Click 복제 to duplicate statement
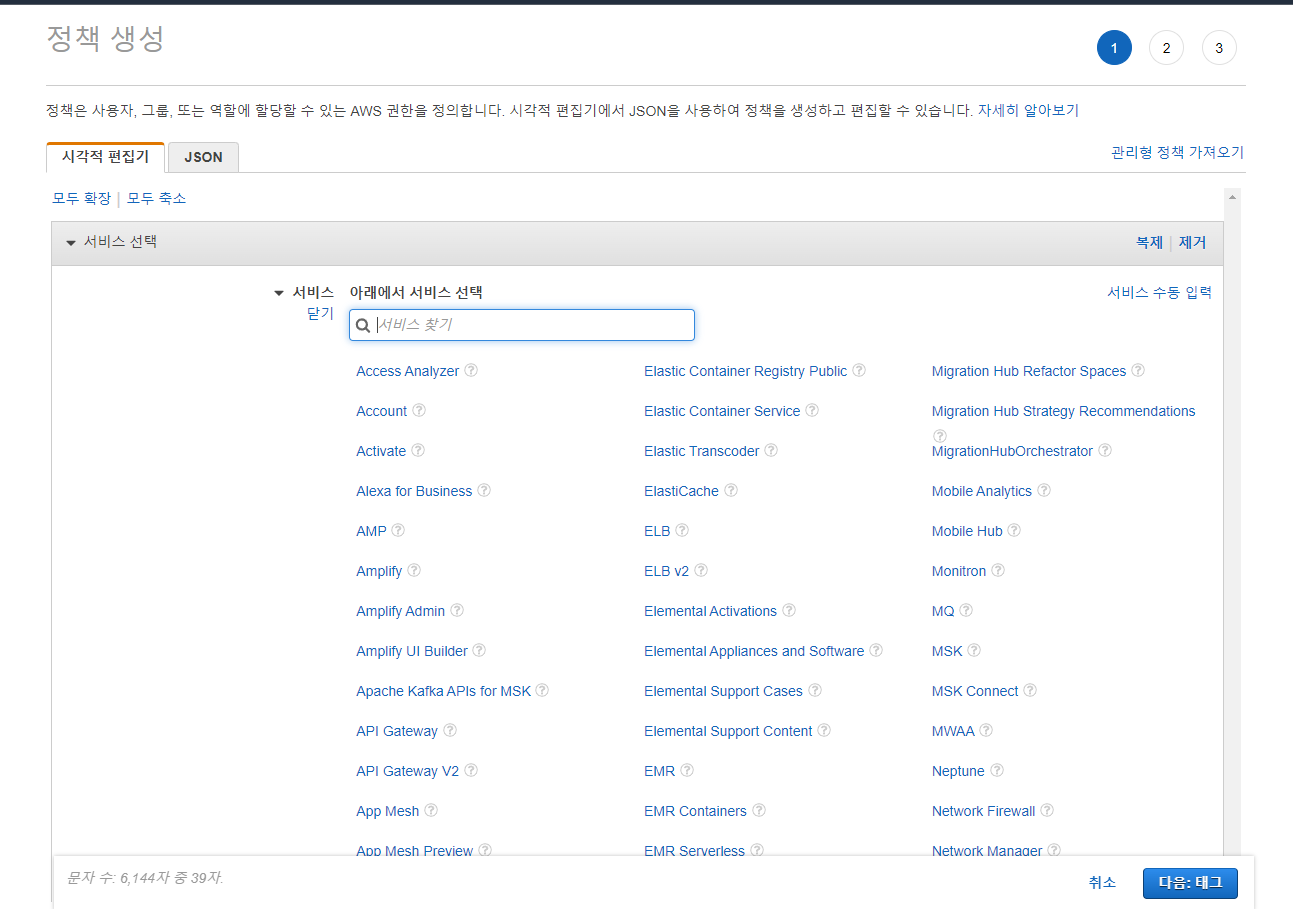Screen dimensions: 1293x909 [x=1149, y=242]
